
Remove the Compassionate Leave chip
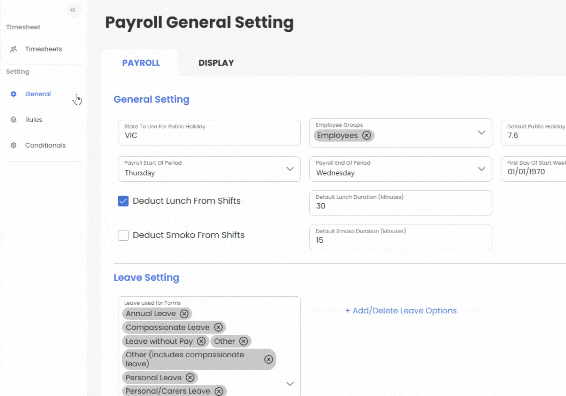tap(218, 327)
